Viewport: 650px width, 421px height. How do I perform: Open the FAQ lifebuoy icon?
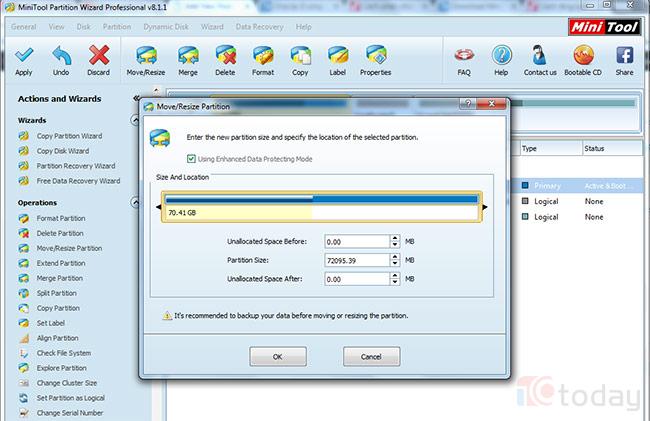click(464, 61)
